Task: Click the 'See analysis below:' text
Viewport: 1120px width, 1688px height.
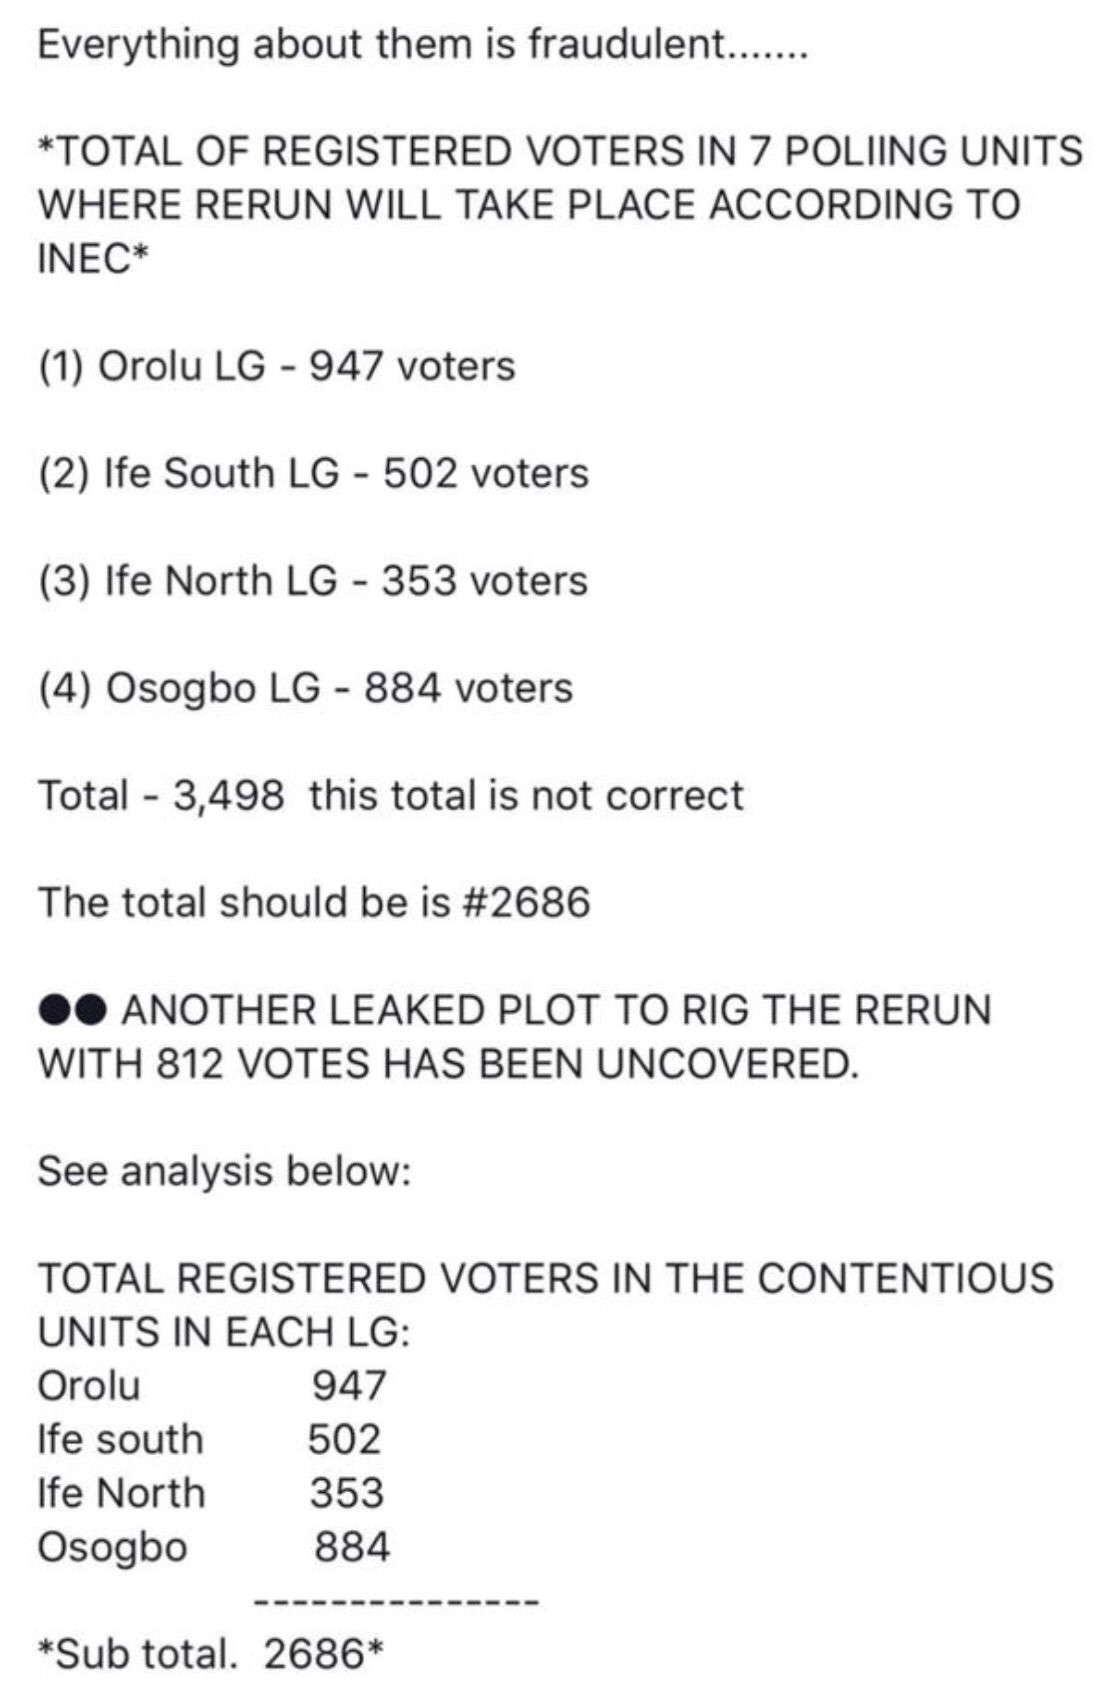Action: coord(225,1171)
